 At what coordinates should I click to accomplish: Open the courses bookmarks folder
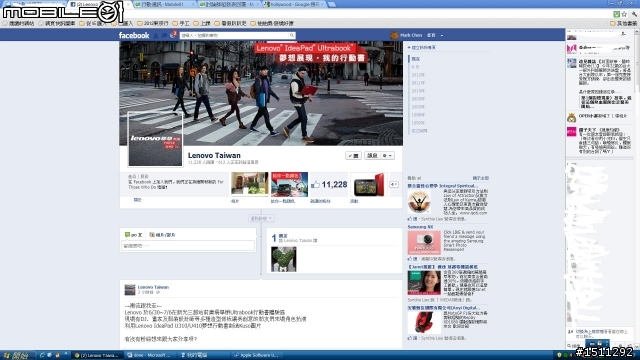[x=202, y=23]
